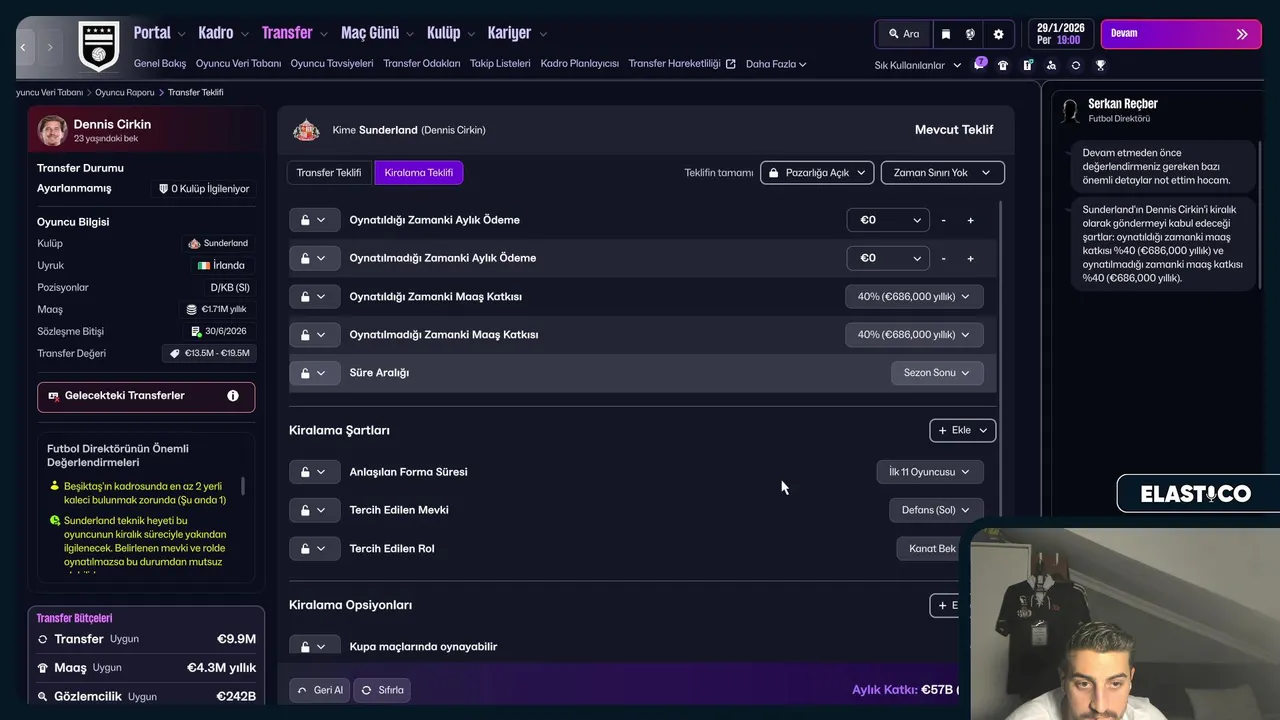Open the Kulüp menu
1280x720 pixels.
451,33
